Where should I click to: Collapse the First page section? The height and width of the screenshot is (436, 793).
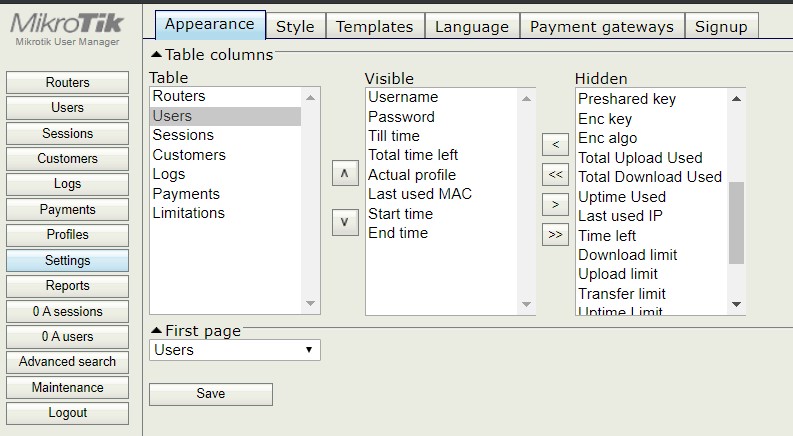click(157, 331)
